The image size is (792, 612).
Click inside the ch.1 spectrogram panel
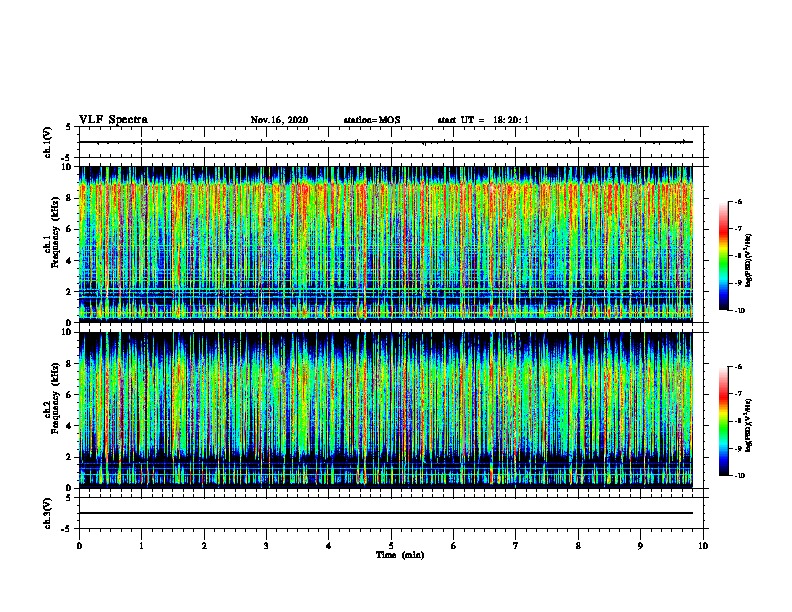pyautogui.click(x=386, y=244)
